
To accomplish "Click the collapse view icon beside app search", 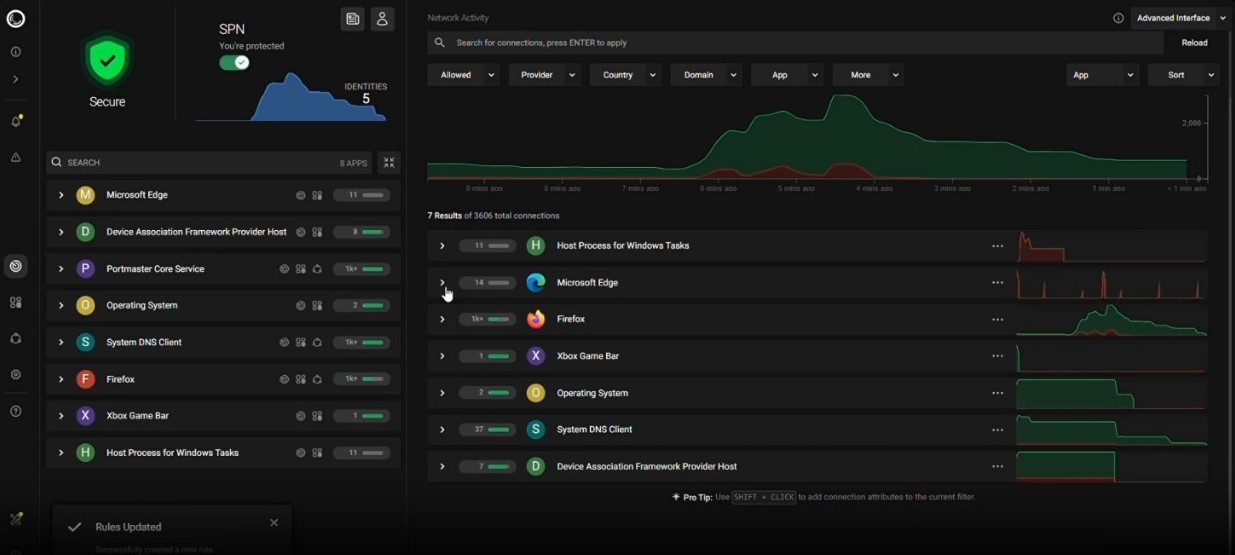I will click(389, 162).
